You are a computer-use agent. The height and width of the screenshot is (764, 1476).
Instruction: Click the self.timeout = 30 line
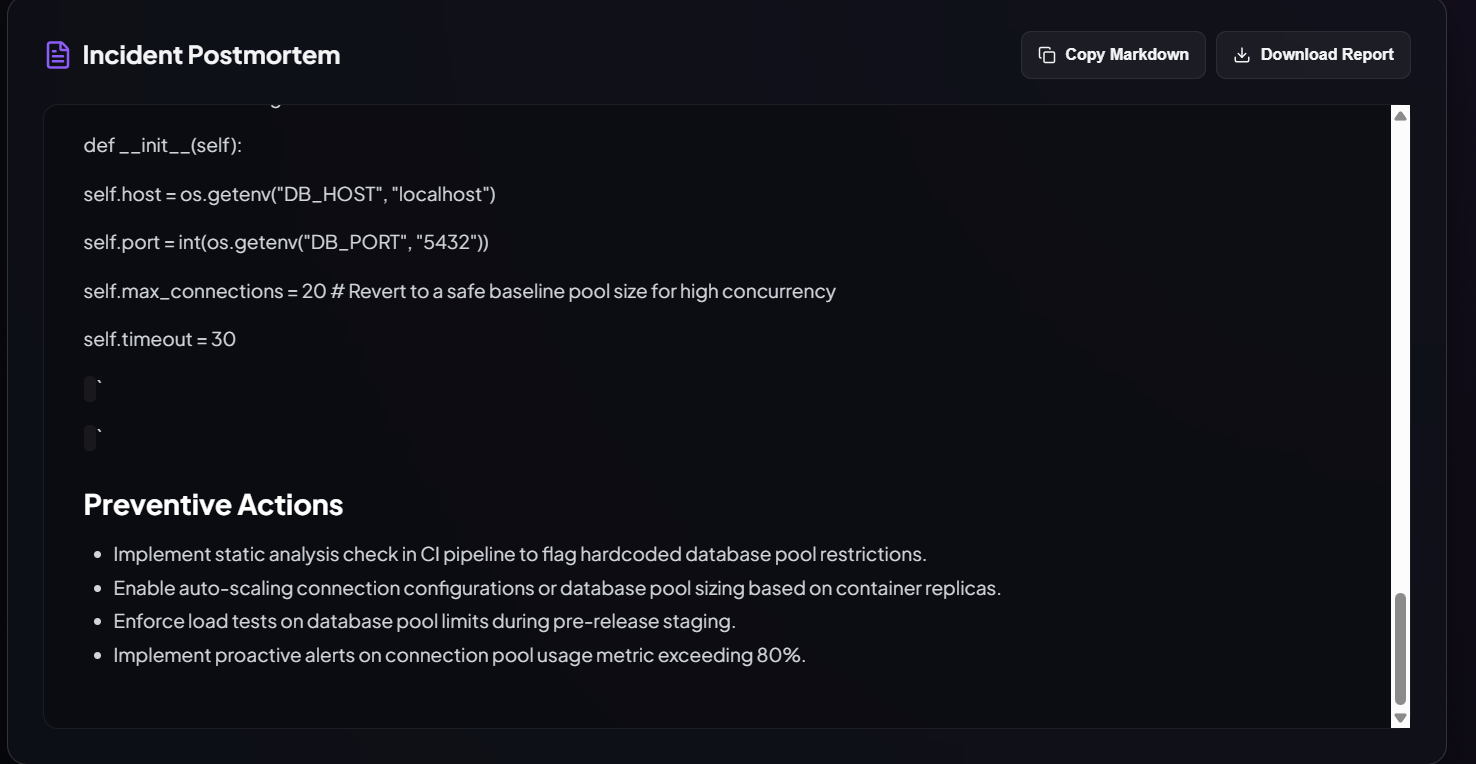pos(160,340)
